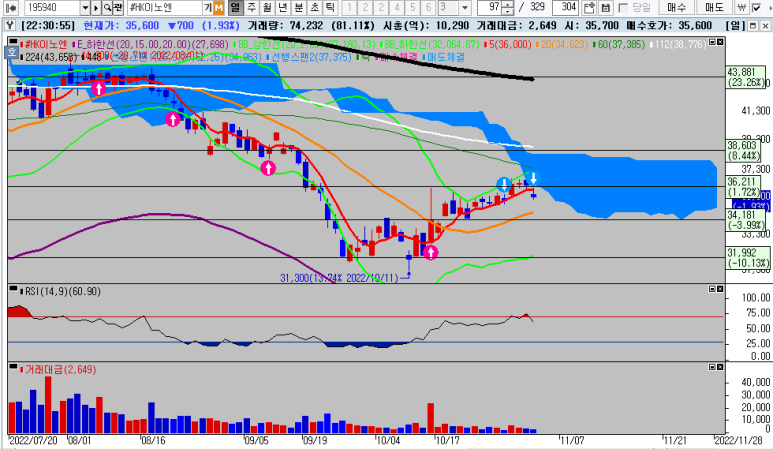Click the 304 data count input field
The width and height of the screenshot is (773, 449).
[x=565, y=7]
